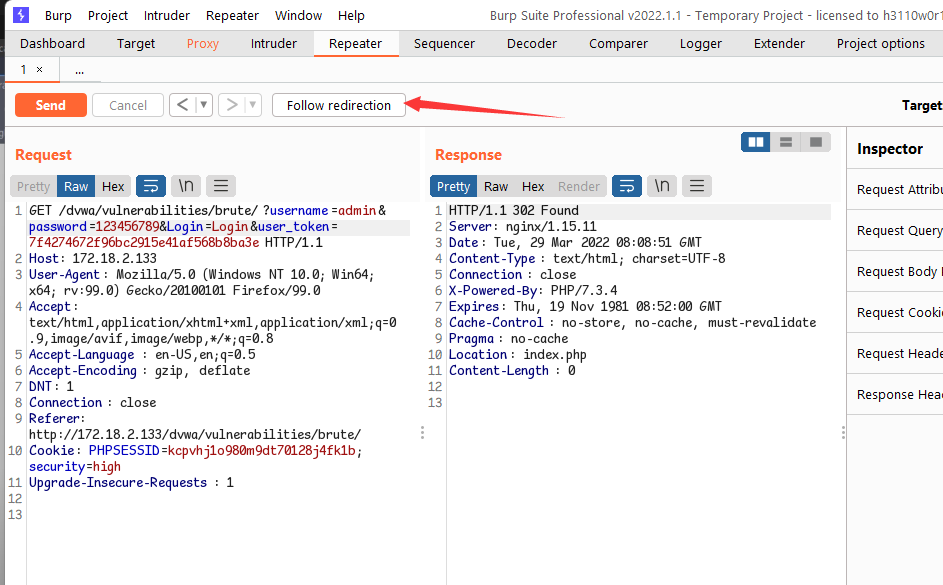Expand Response Headers section in Inspector
Viewport: 943px width, 585px height.
point(895,394)
